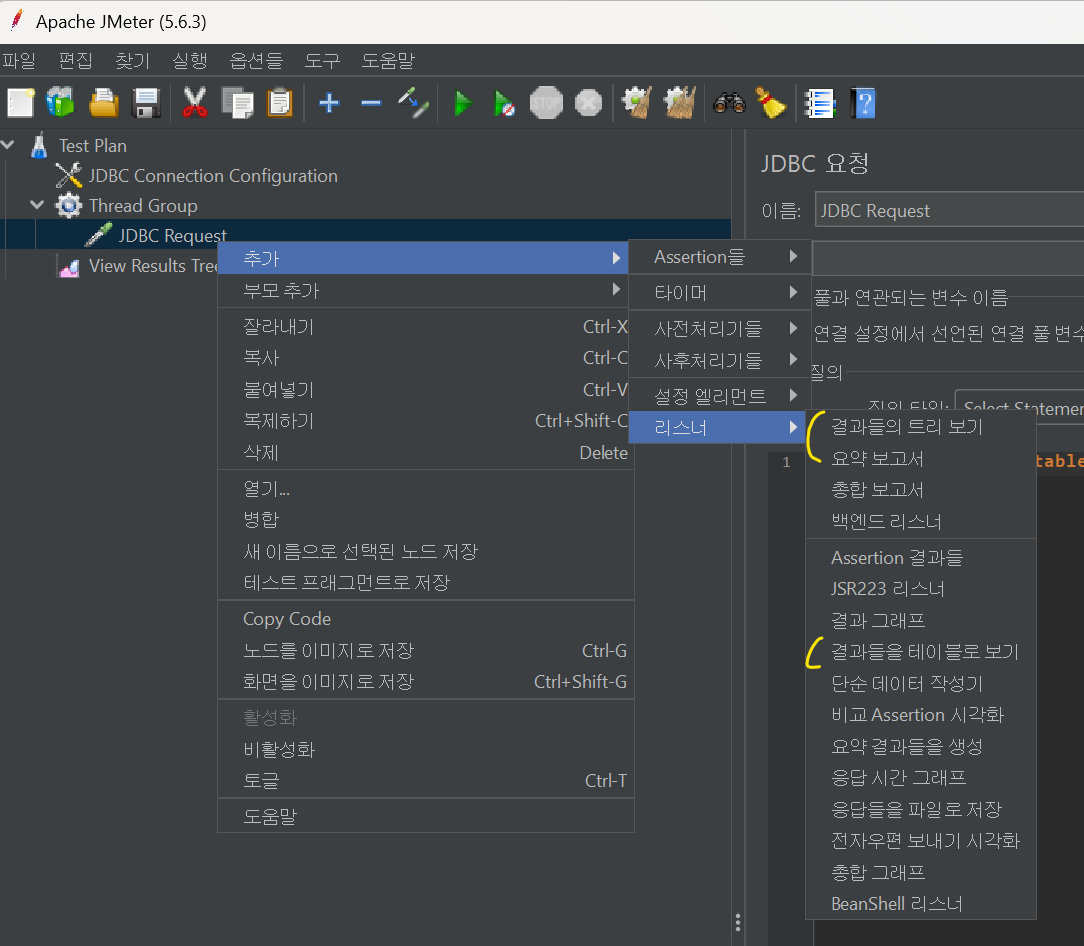Select 요약 보고서 listener

(x=921, y=458)
